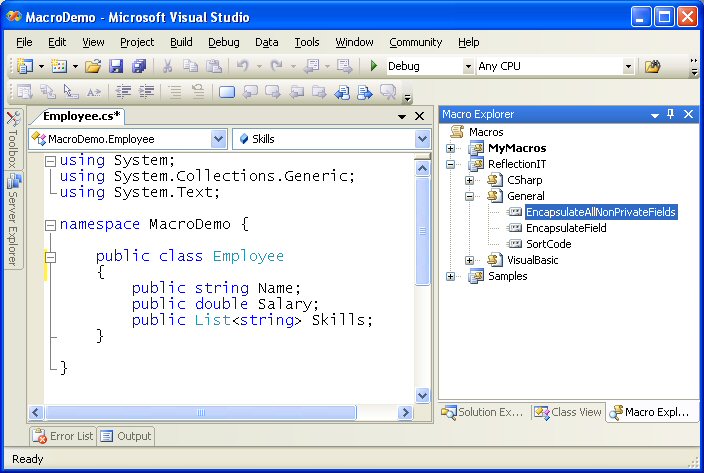Click the Undo arrow icon
The height and width of the screenshot is (473, 704).
243,66
